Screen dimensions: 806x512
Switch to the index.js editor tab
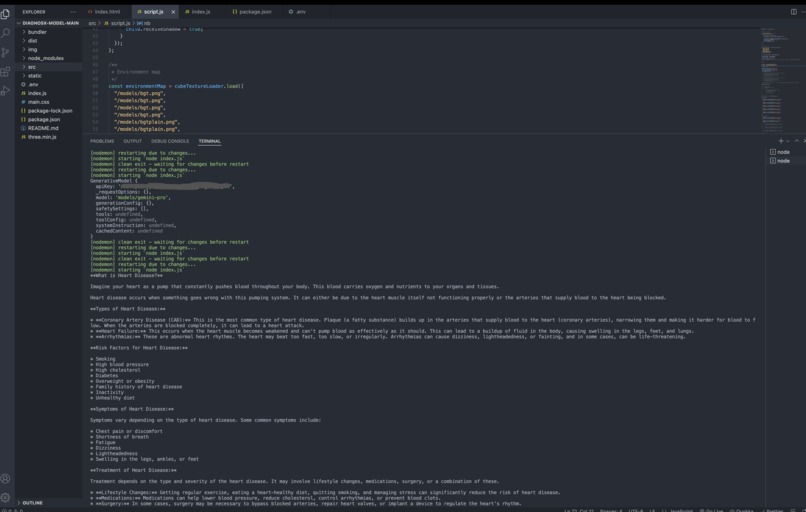point(198,11)
